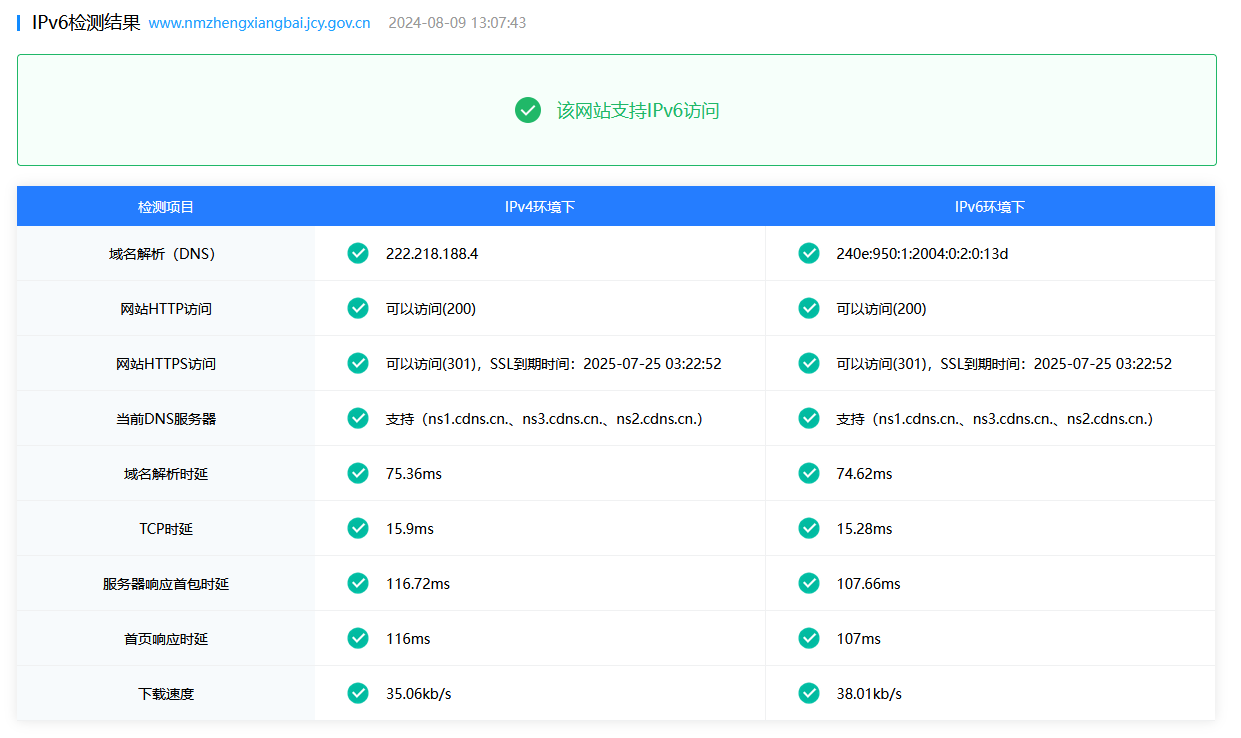Click the check icon beside 107.66ms
The image size is (1241, 738).
pyautogui.click(x=809, y=583)
